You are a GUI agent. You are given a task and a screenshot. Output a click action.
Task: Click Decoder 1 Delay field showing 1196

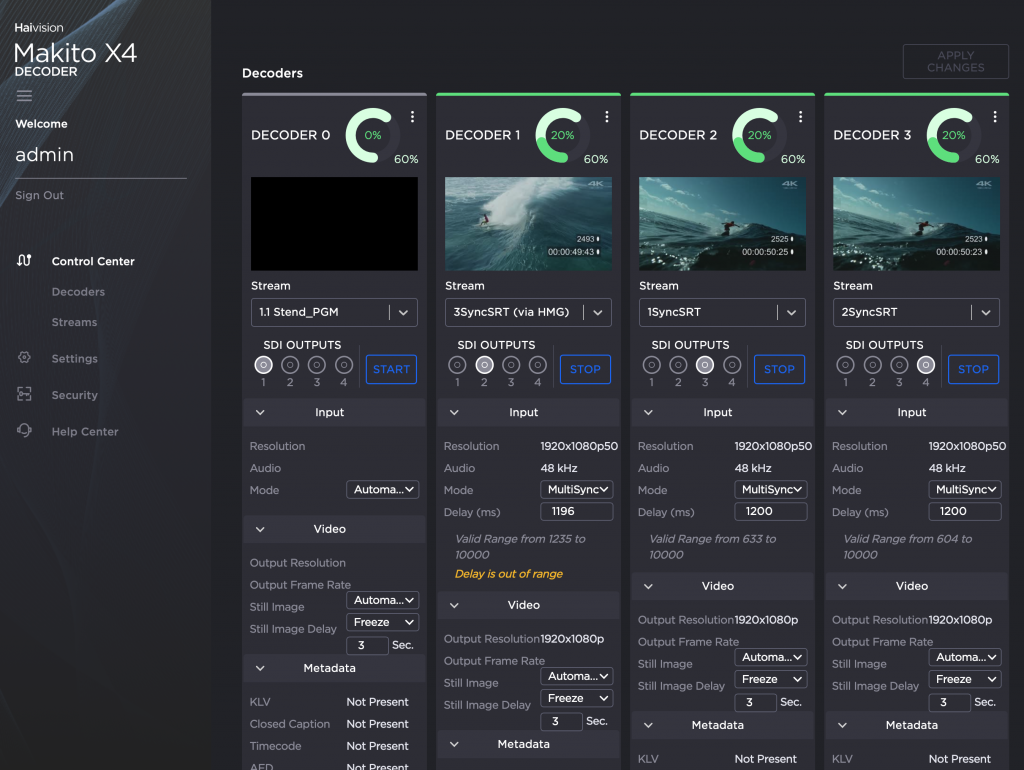(x=577, y=511)
